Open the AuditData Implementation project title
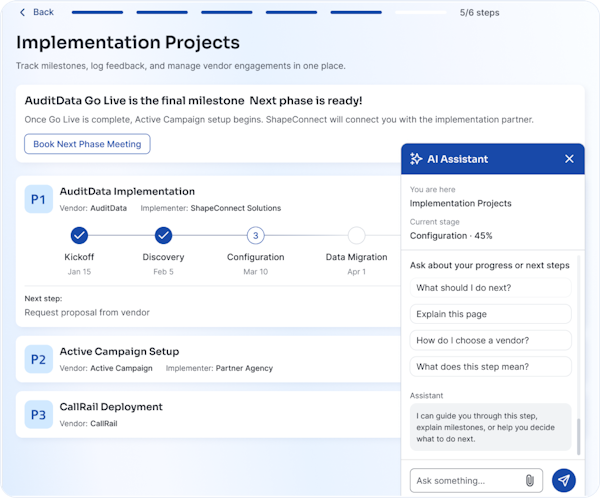This screenshot has height=498, width=600. tap(127, 191)
